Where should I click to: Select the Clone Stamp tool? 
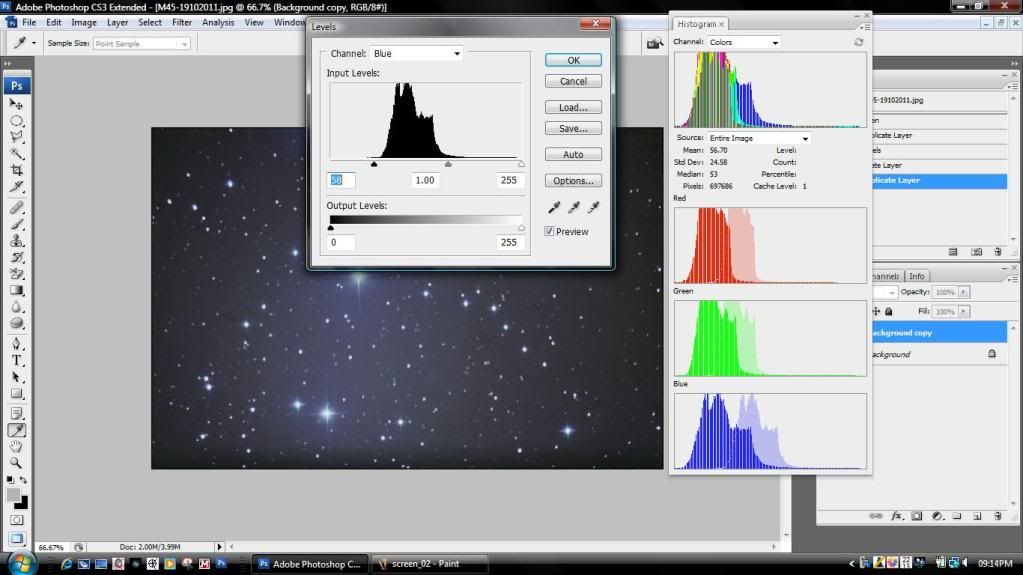tap(16, 240)
